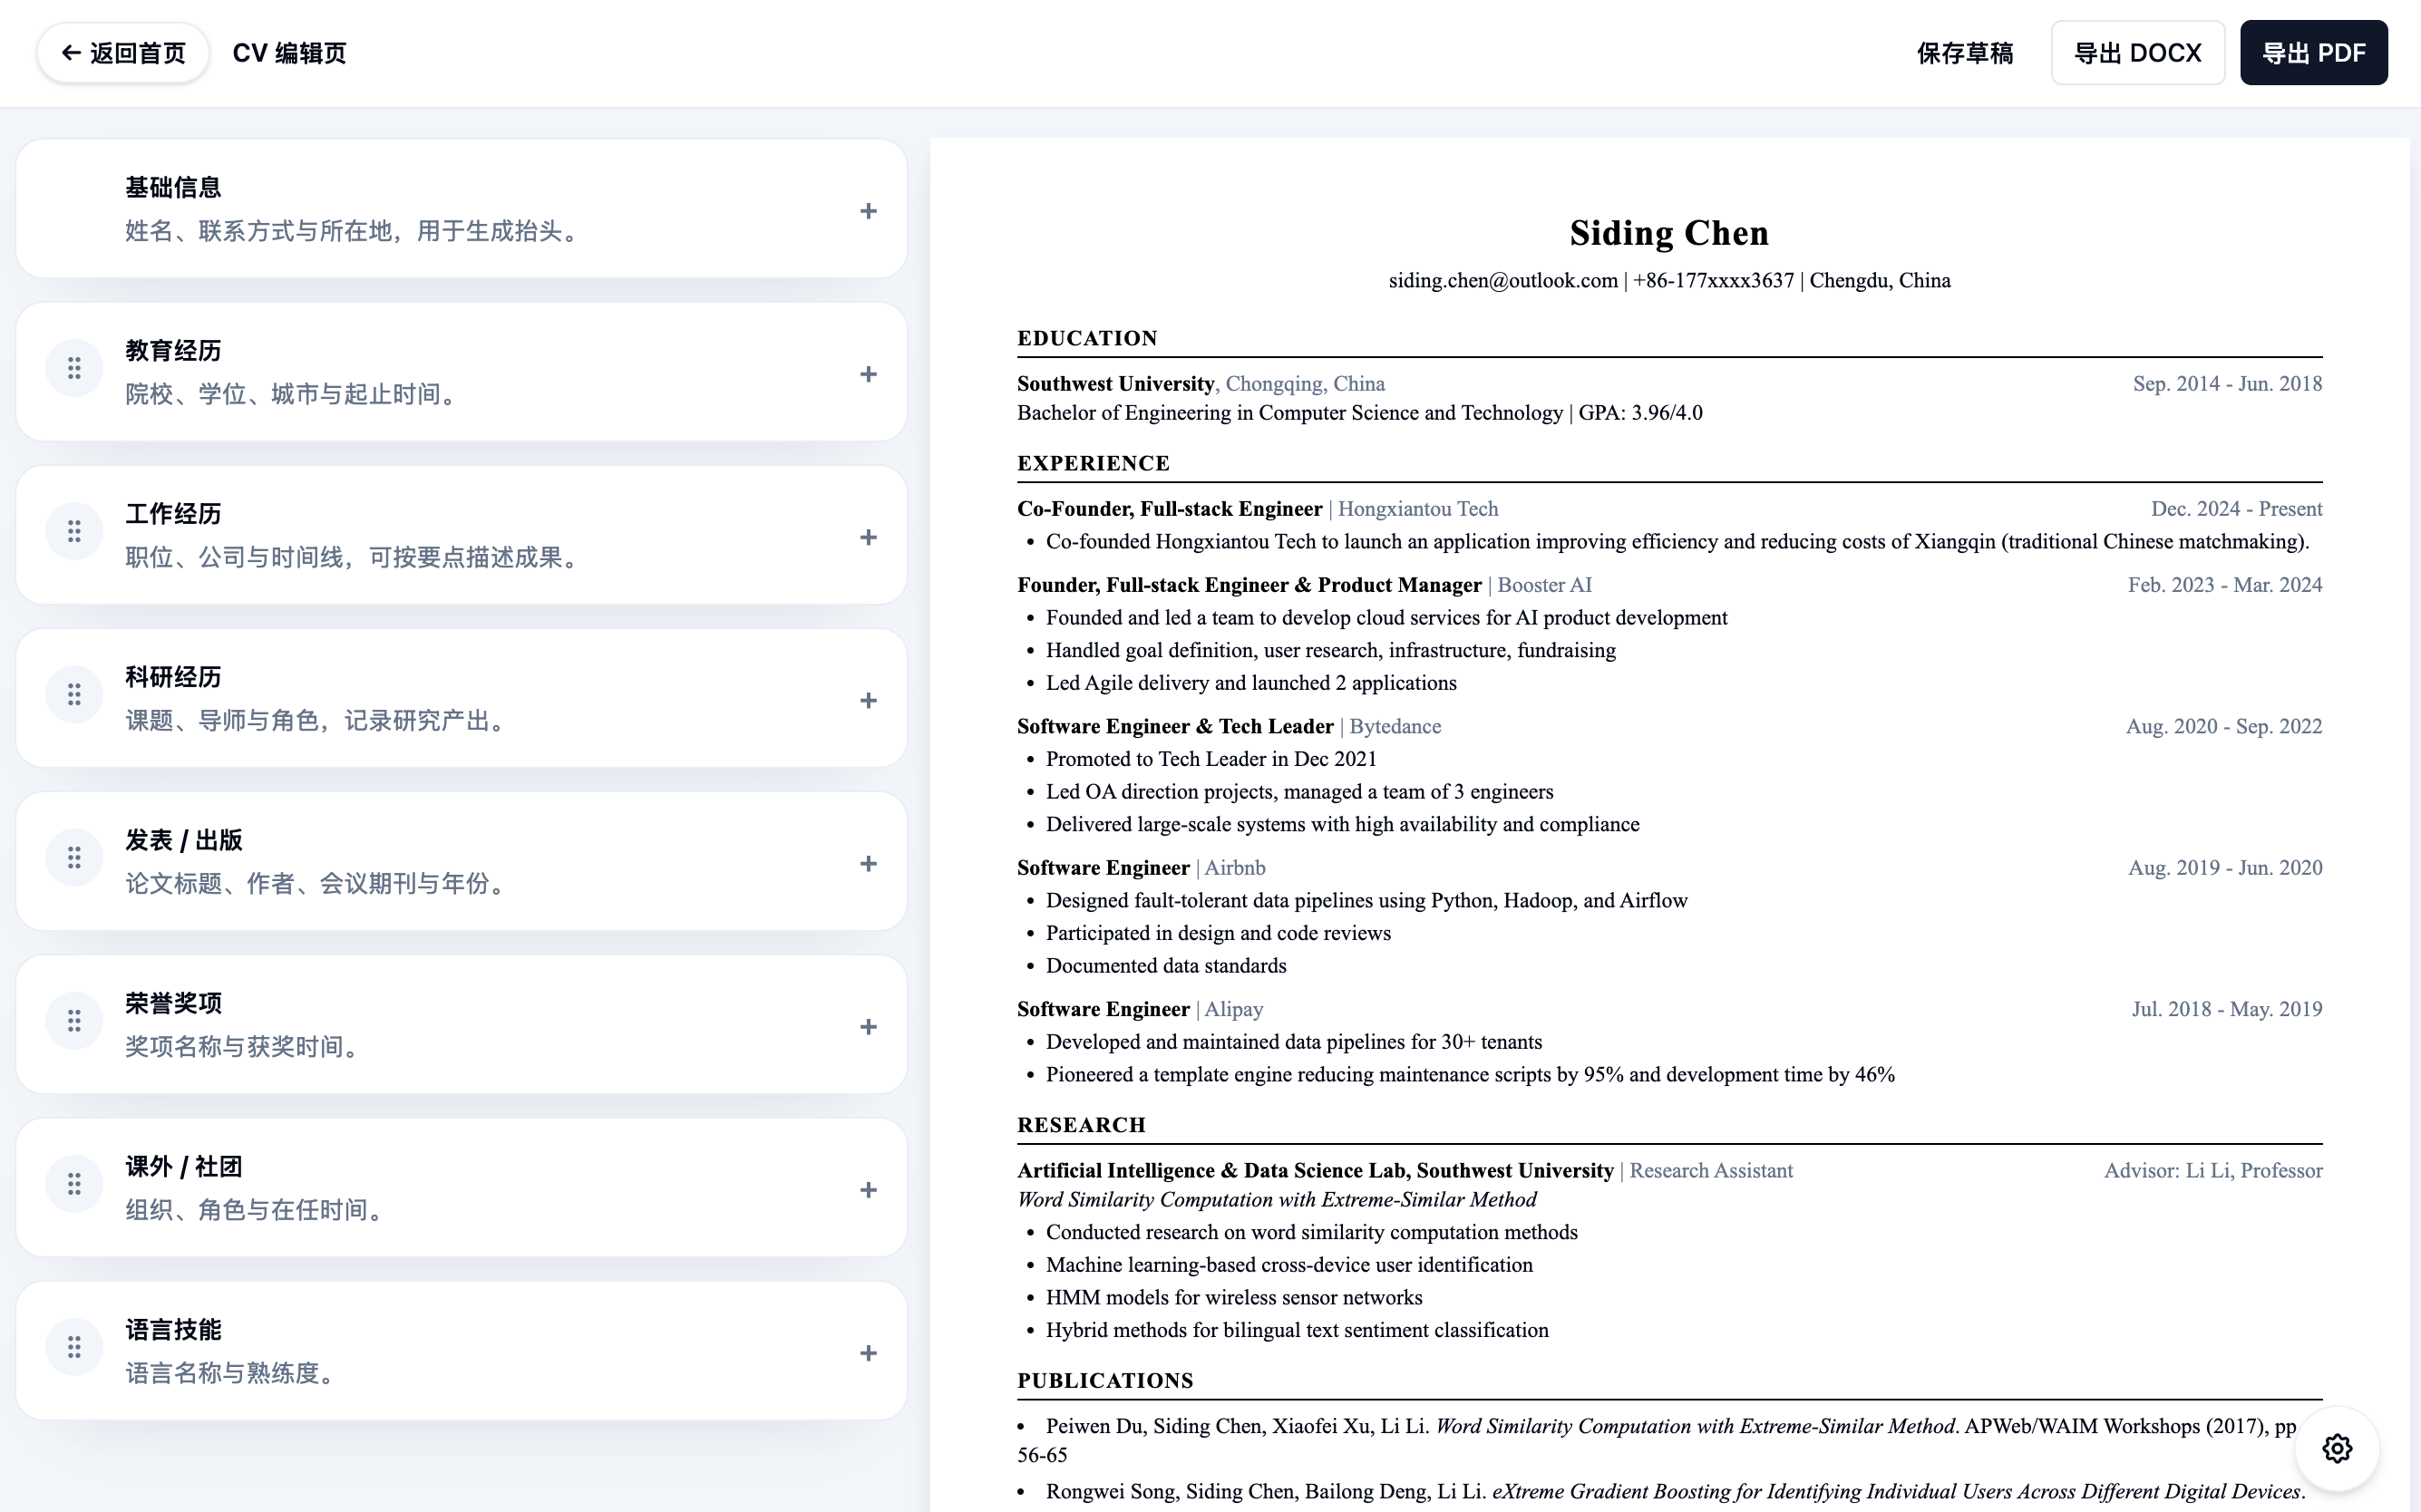Expand the 教育经历 section with plus
This screenshot has width=2421, height=1512.
[x=868, y=374]
